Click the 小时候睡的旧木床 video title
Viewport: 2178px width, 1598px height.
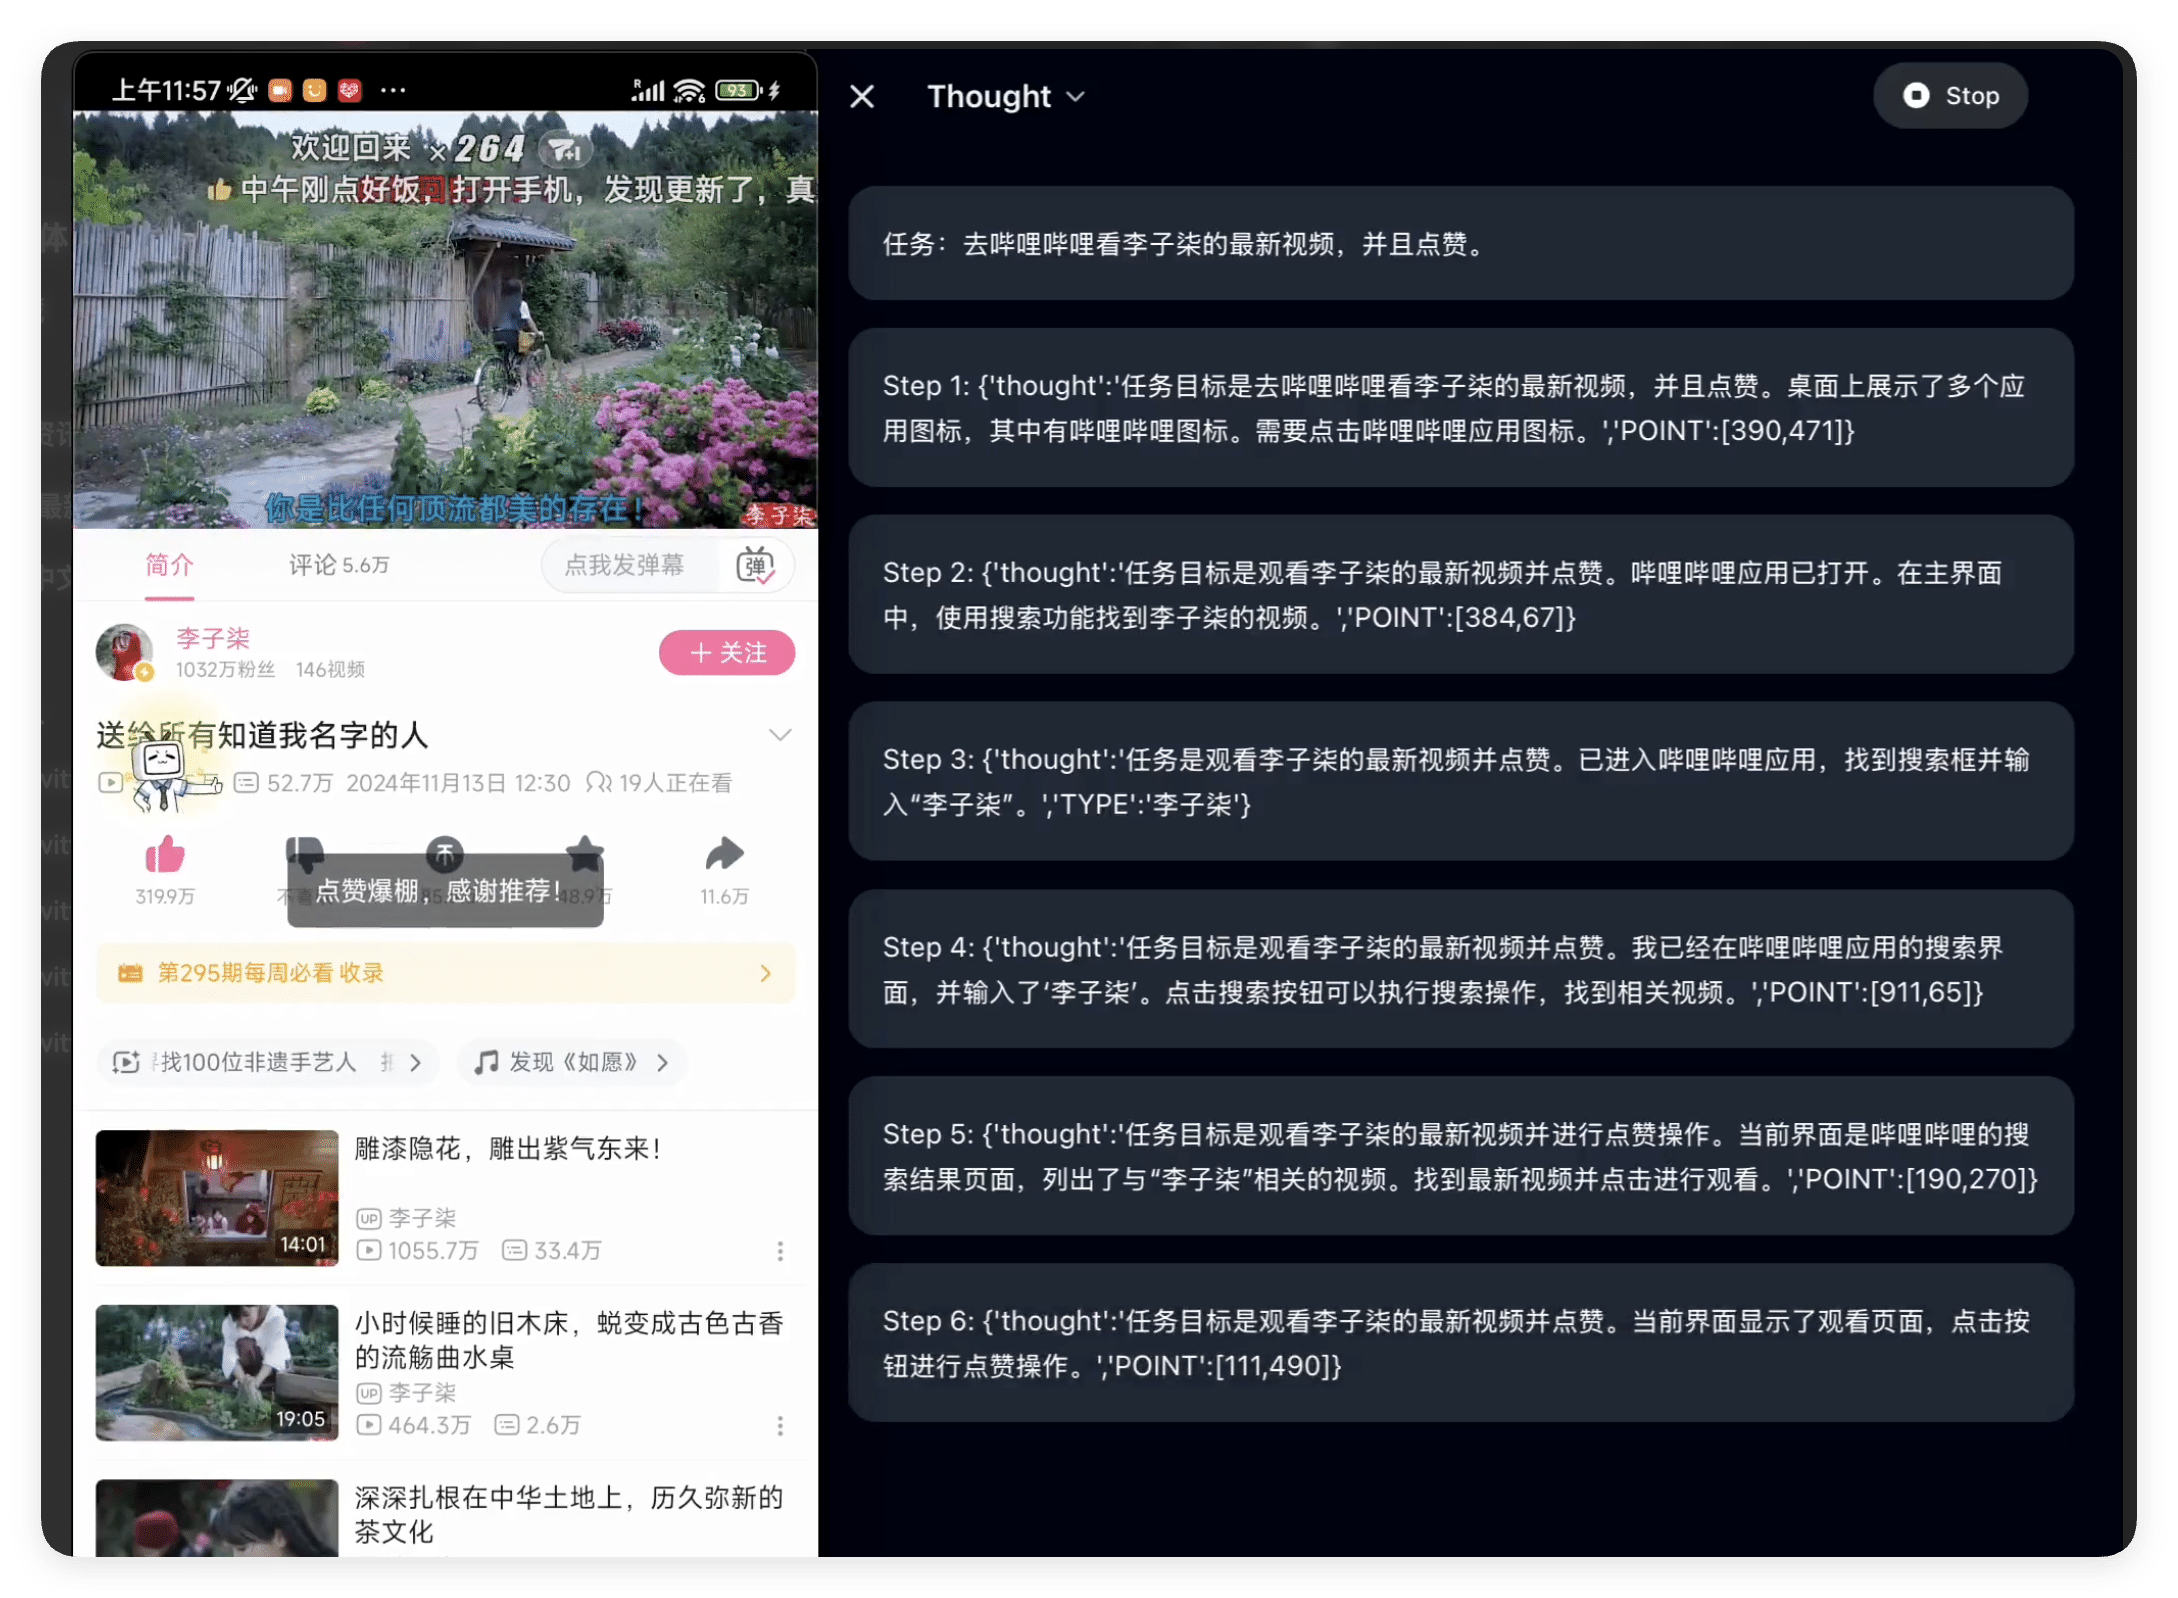(x=568, y=1340)
